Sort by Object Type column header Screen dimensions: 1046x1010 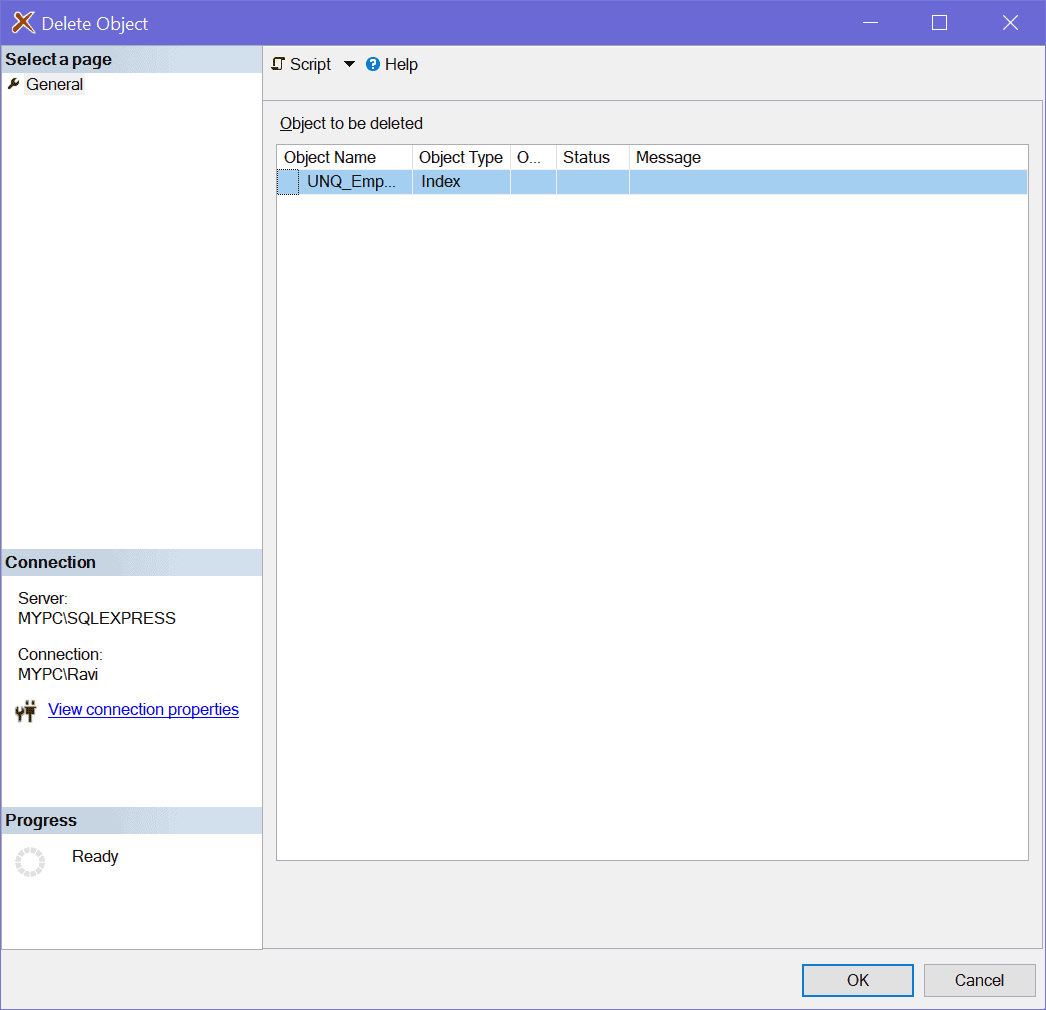461,158
